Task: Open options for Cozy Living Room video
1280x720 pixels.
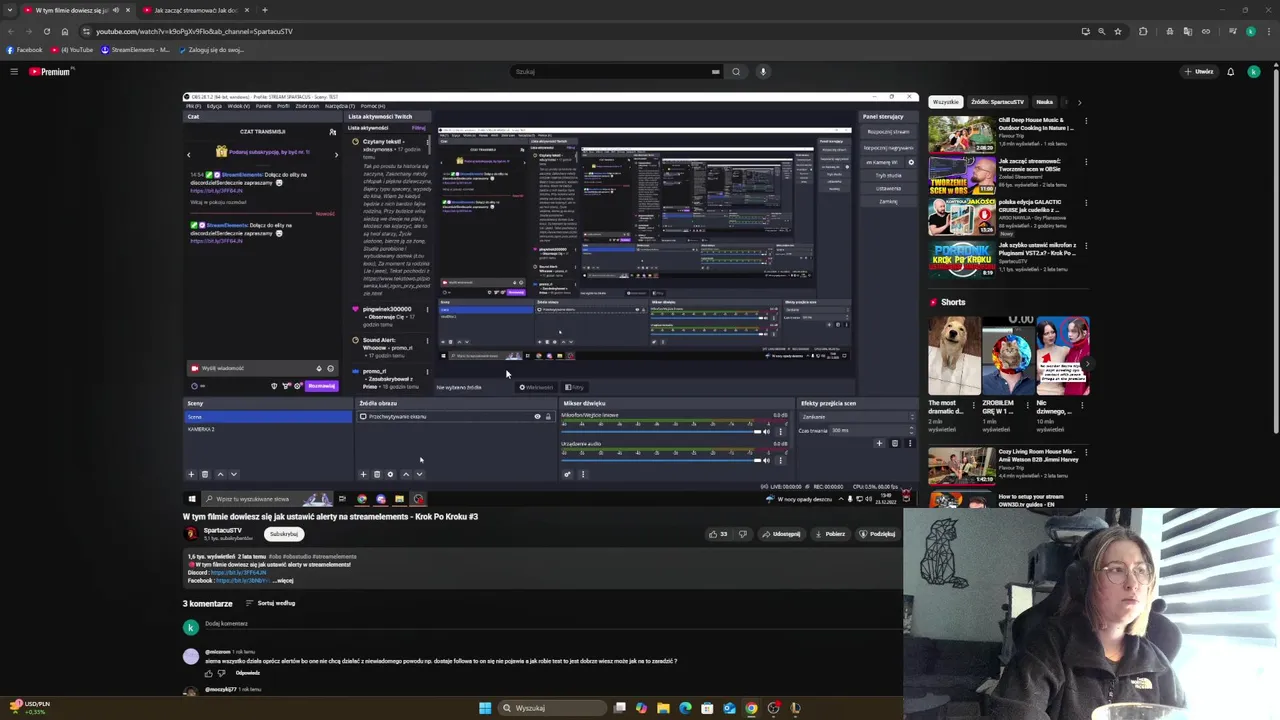Action: pyautogui.click(x=1086, y=453)
